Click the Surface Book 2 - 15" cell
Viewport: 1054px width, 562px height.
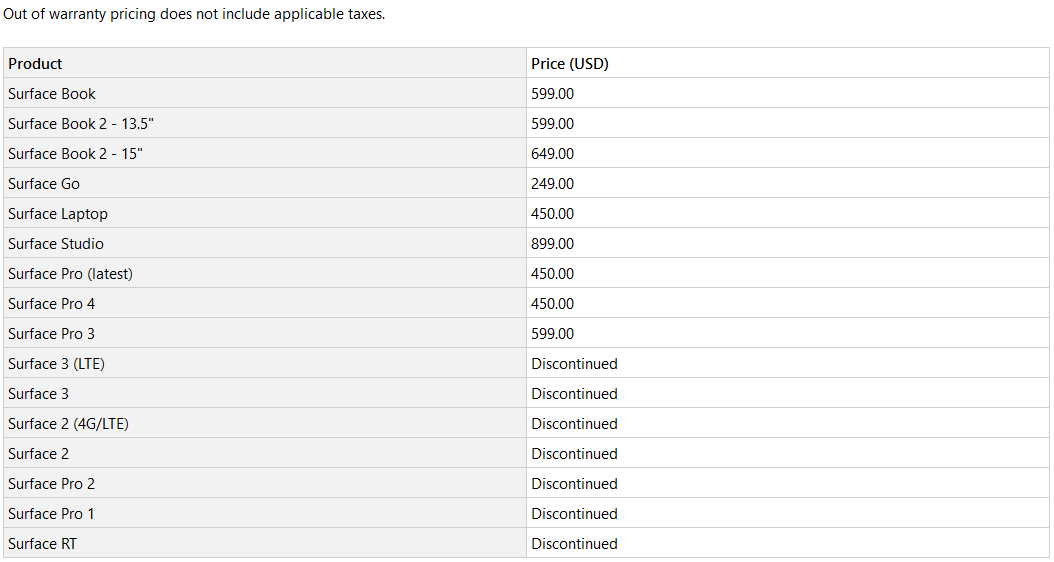tap(265, 153)
